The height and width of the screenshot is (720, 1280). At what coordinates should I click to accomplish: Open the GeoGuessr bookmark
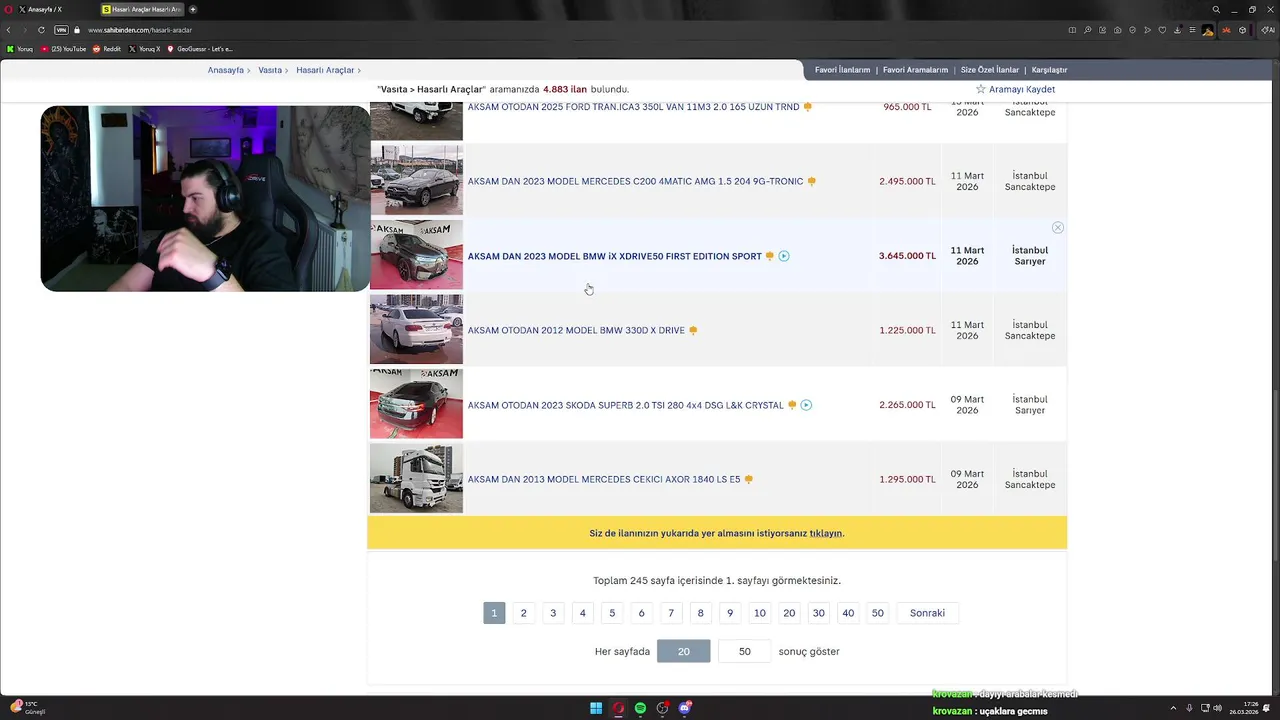tap(200, 49)
